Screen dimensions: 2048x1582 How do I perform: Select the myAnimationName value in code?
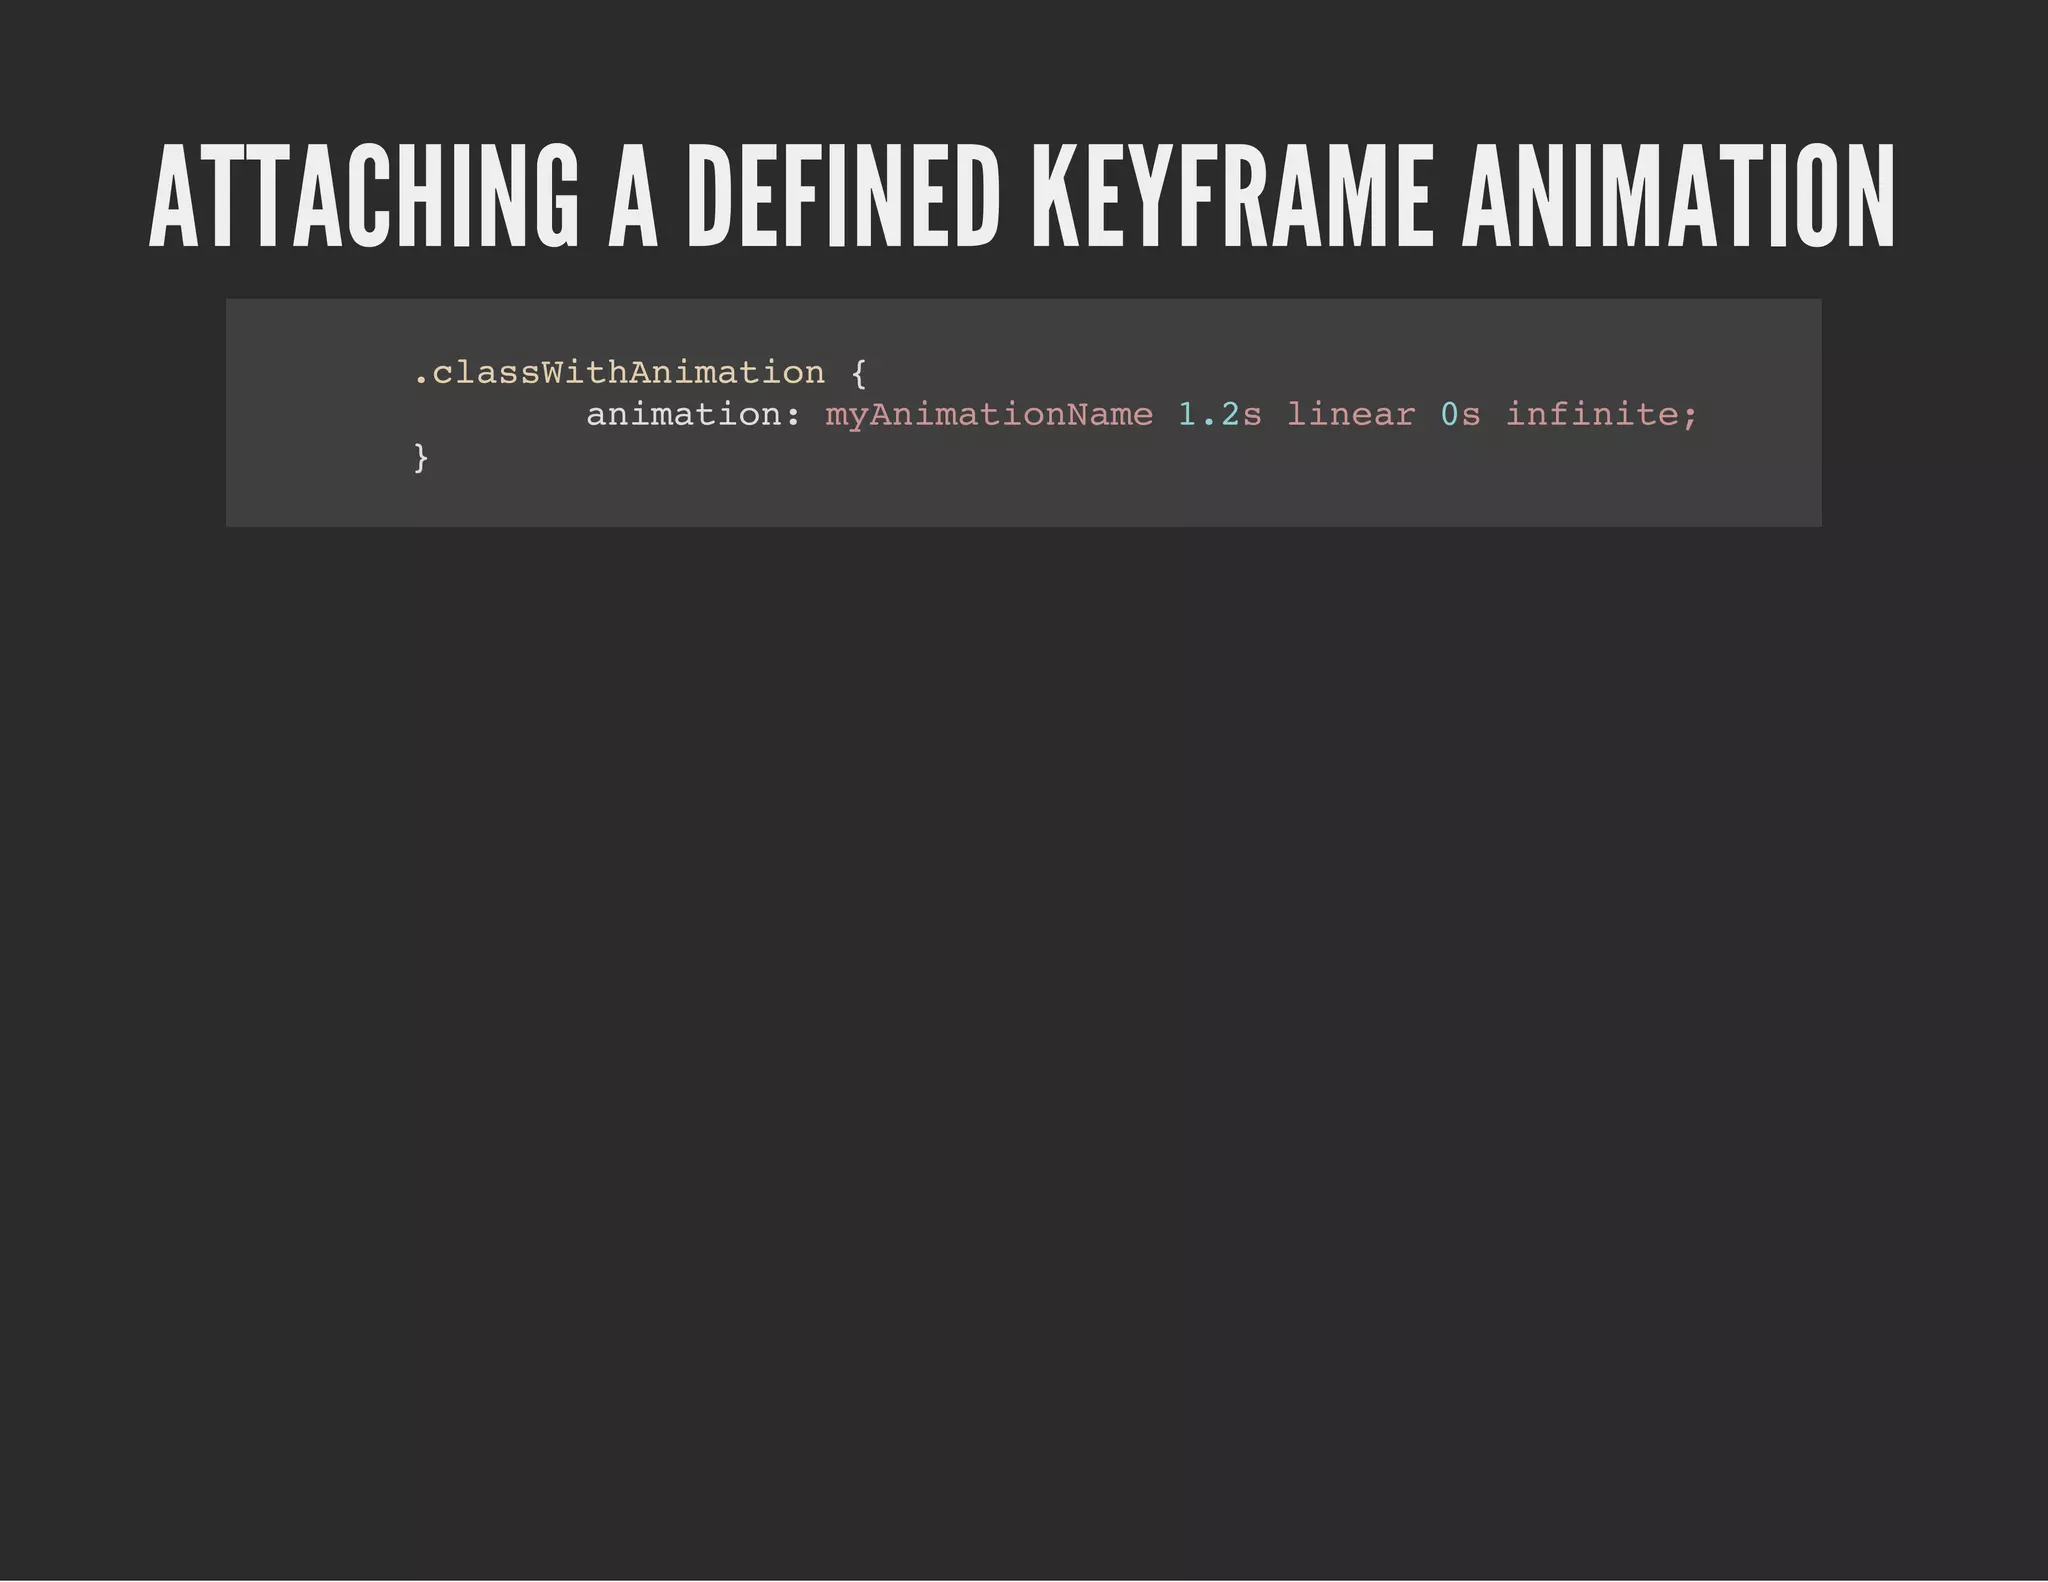(x=988, y=415)
